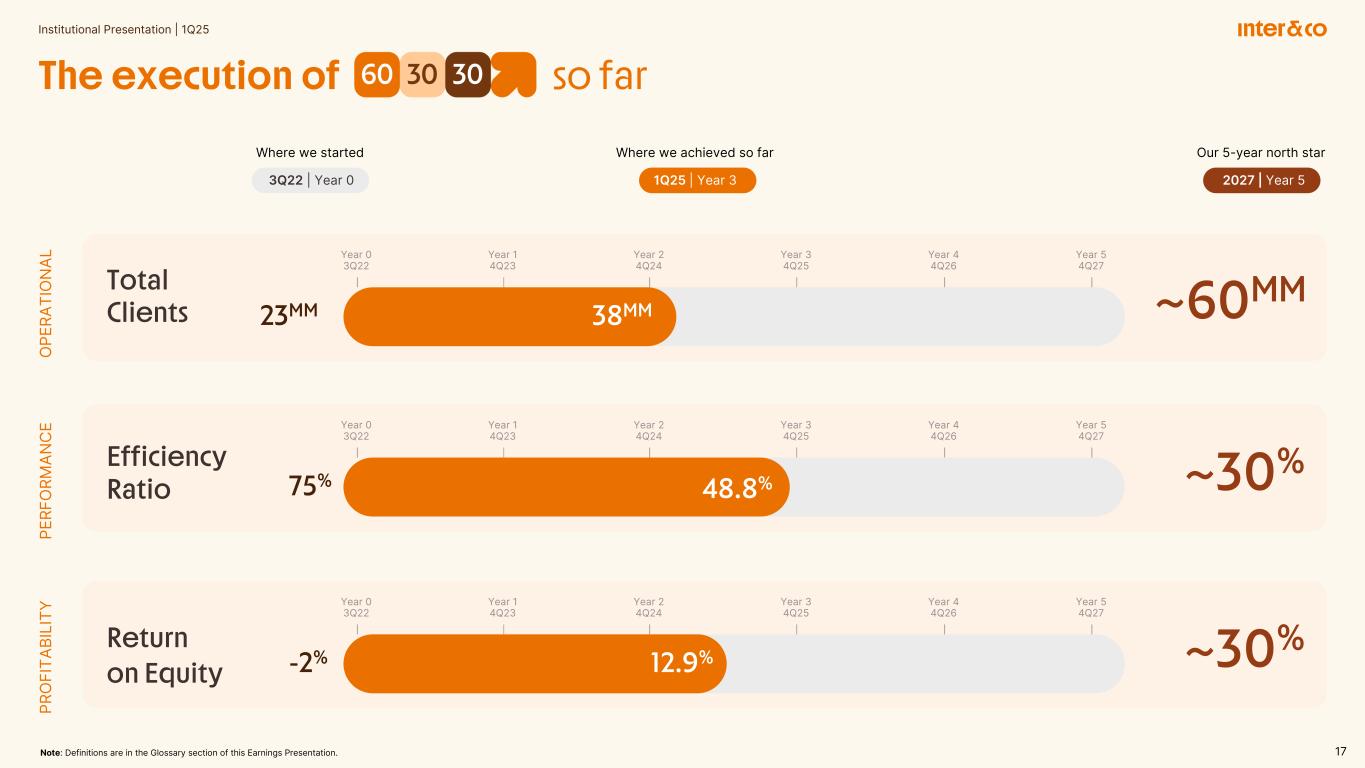Viewport: 1365px width, 768px height.
Task: Select the "2027 | Year 5" pill
Action: click(1260, 180)
